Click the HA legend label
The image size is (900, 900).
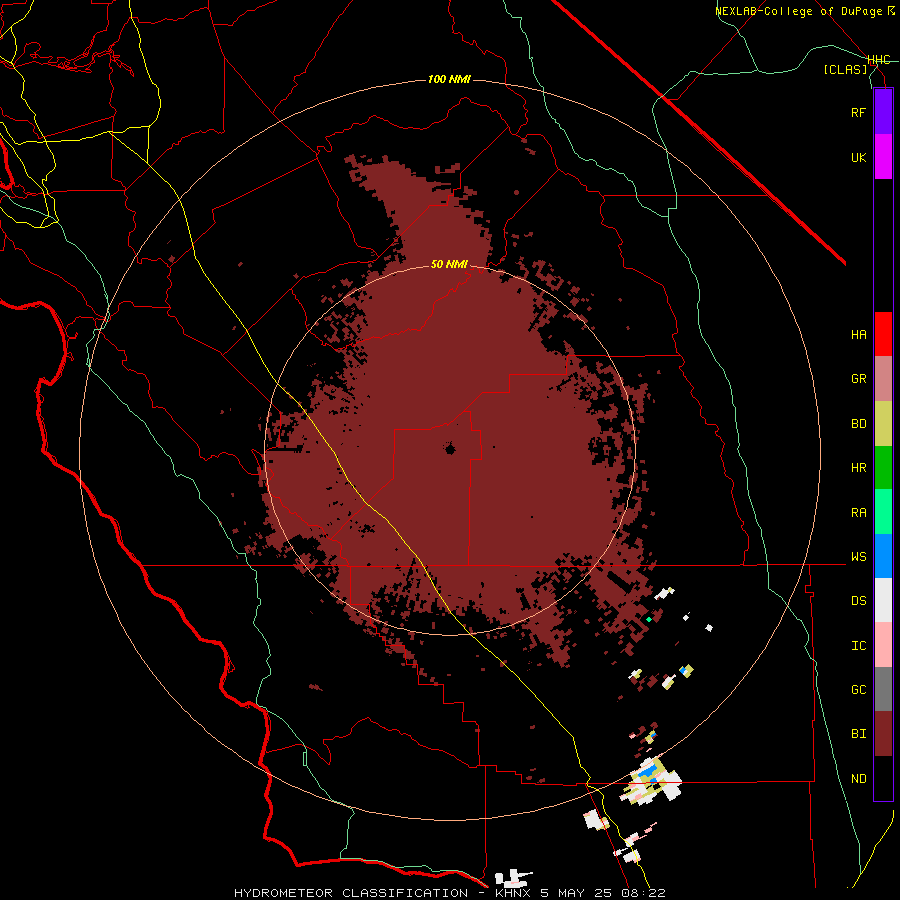858,335
